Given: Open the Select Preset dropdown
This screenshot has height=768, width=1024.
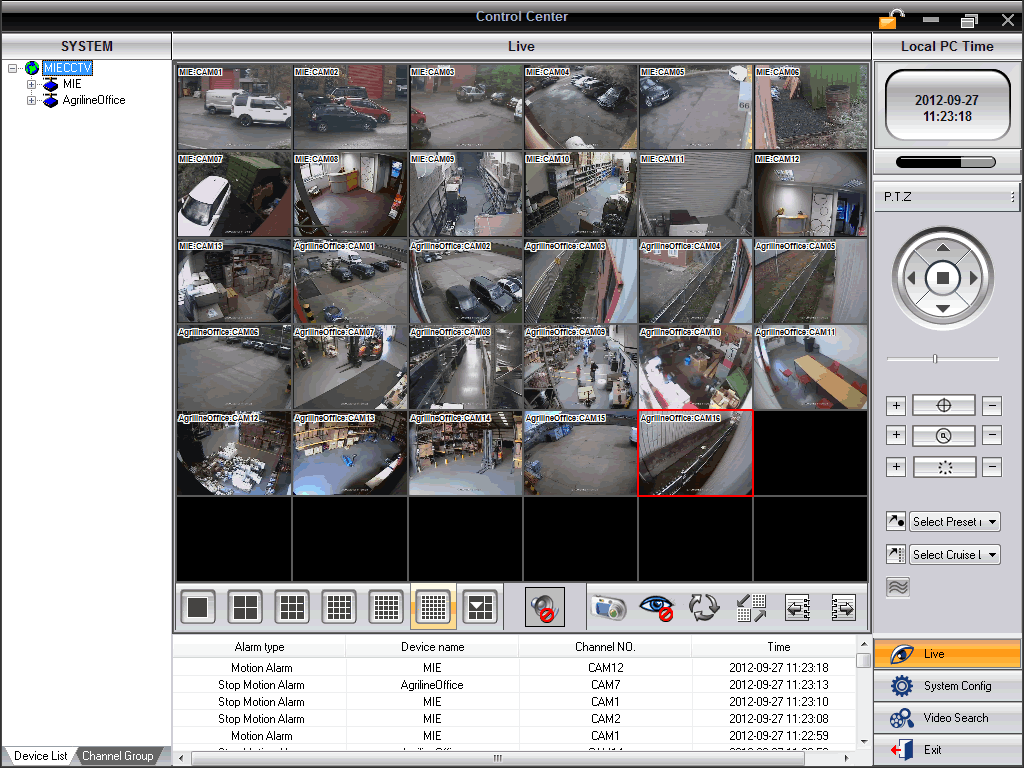Looking at the screenshot, I should click(954, 521).
